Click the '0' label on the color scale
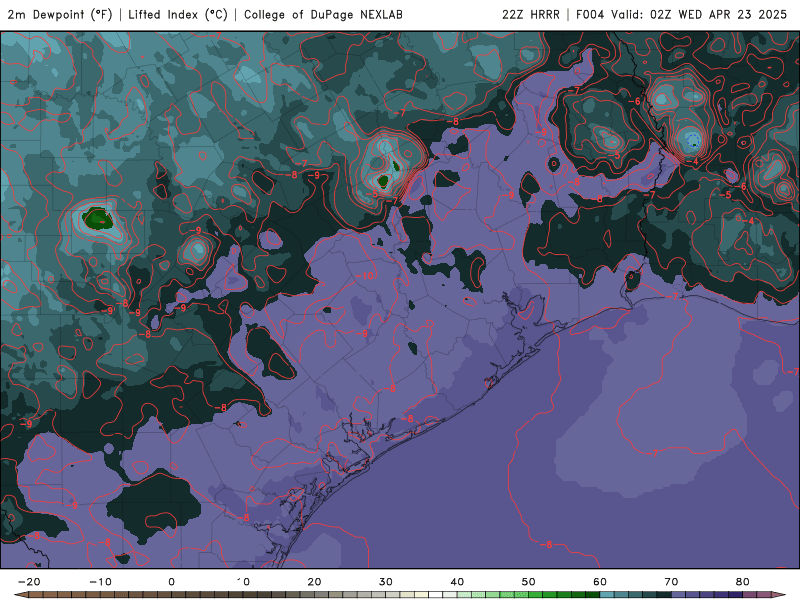800x600 pixels. tap(171, 582)
